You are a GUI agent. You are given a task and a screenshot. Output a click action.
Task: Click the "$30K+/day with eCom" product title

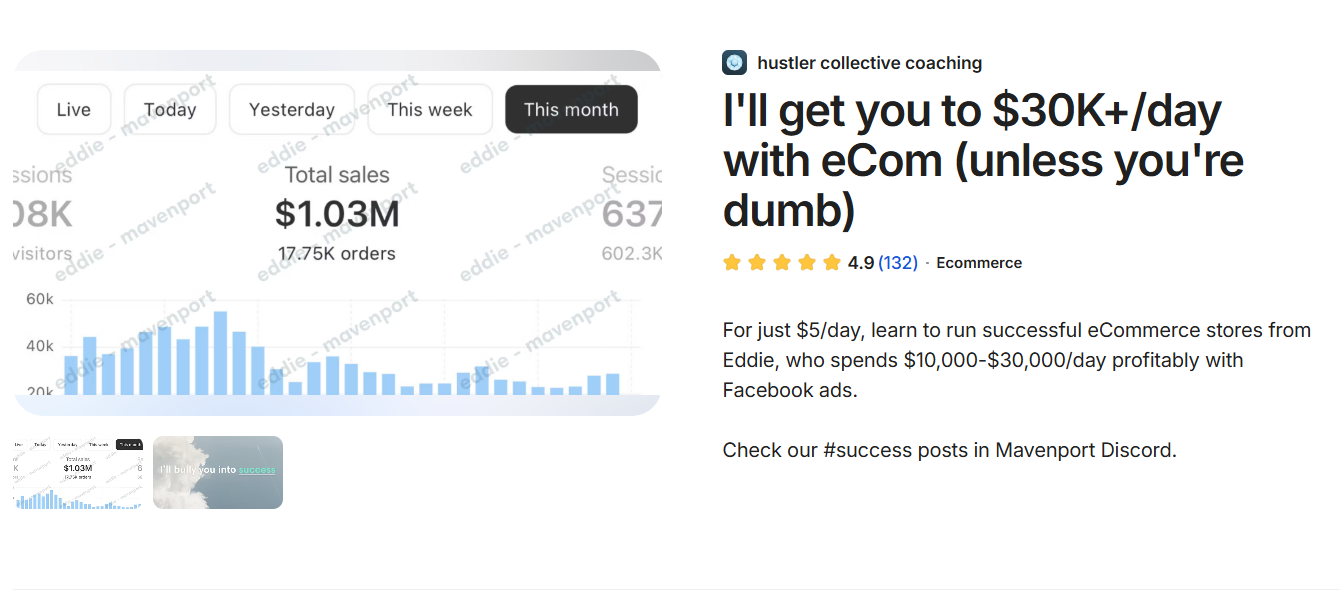[983, 160]
